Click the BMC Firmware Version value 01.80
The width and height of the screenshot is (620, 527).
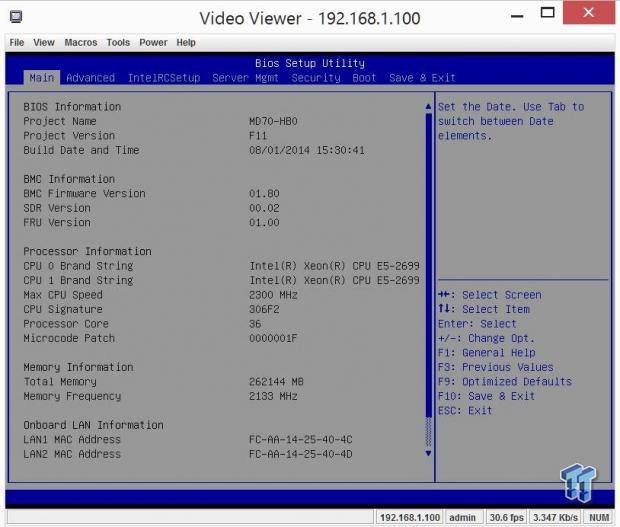pyautogui.click(x=264, y=193)
